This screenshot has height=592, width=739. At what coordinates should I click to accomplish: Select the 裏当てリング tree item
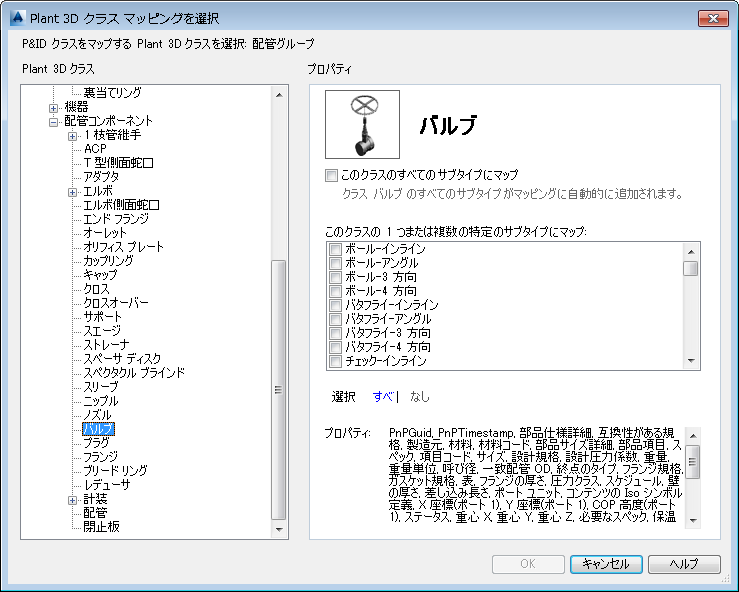[x=112, y=92]
